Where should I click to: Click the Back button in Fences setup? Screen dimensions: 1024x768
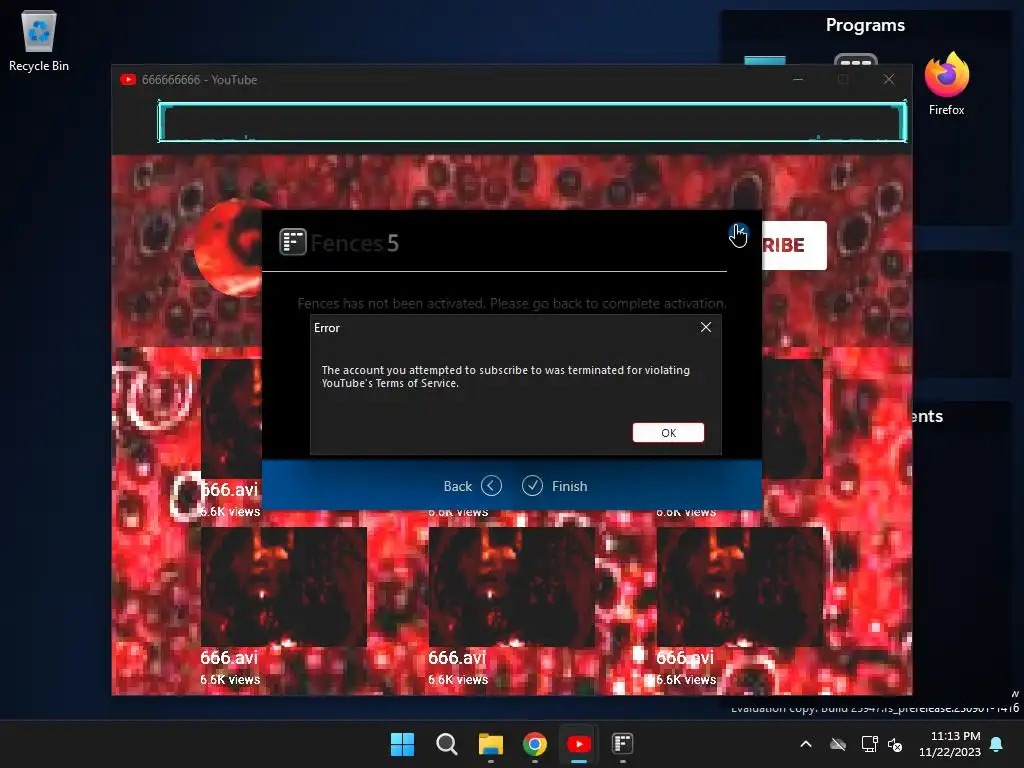[472, 486]
